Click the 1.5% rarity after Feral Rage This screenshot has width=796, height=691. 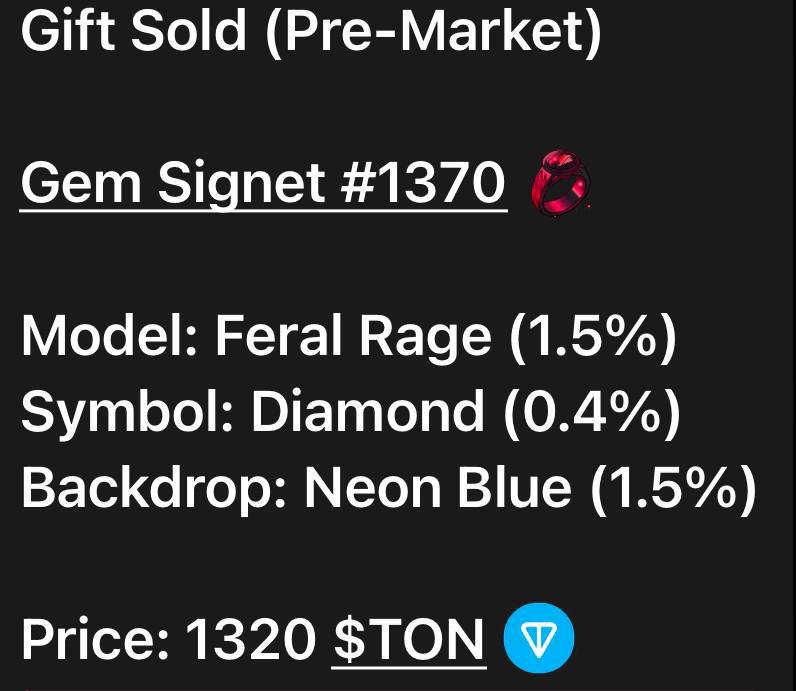point(593,338)
